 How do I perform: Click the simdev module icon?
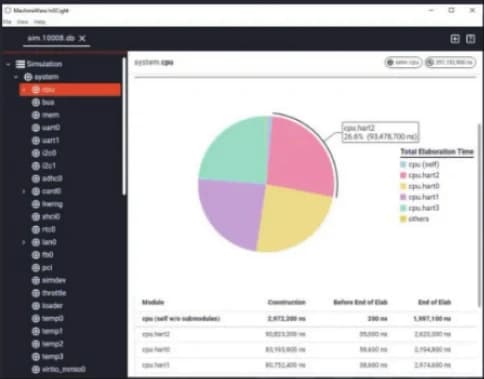[36, 280]
